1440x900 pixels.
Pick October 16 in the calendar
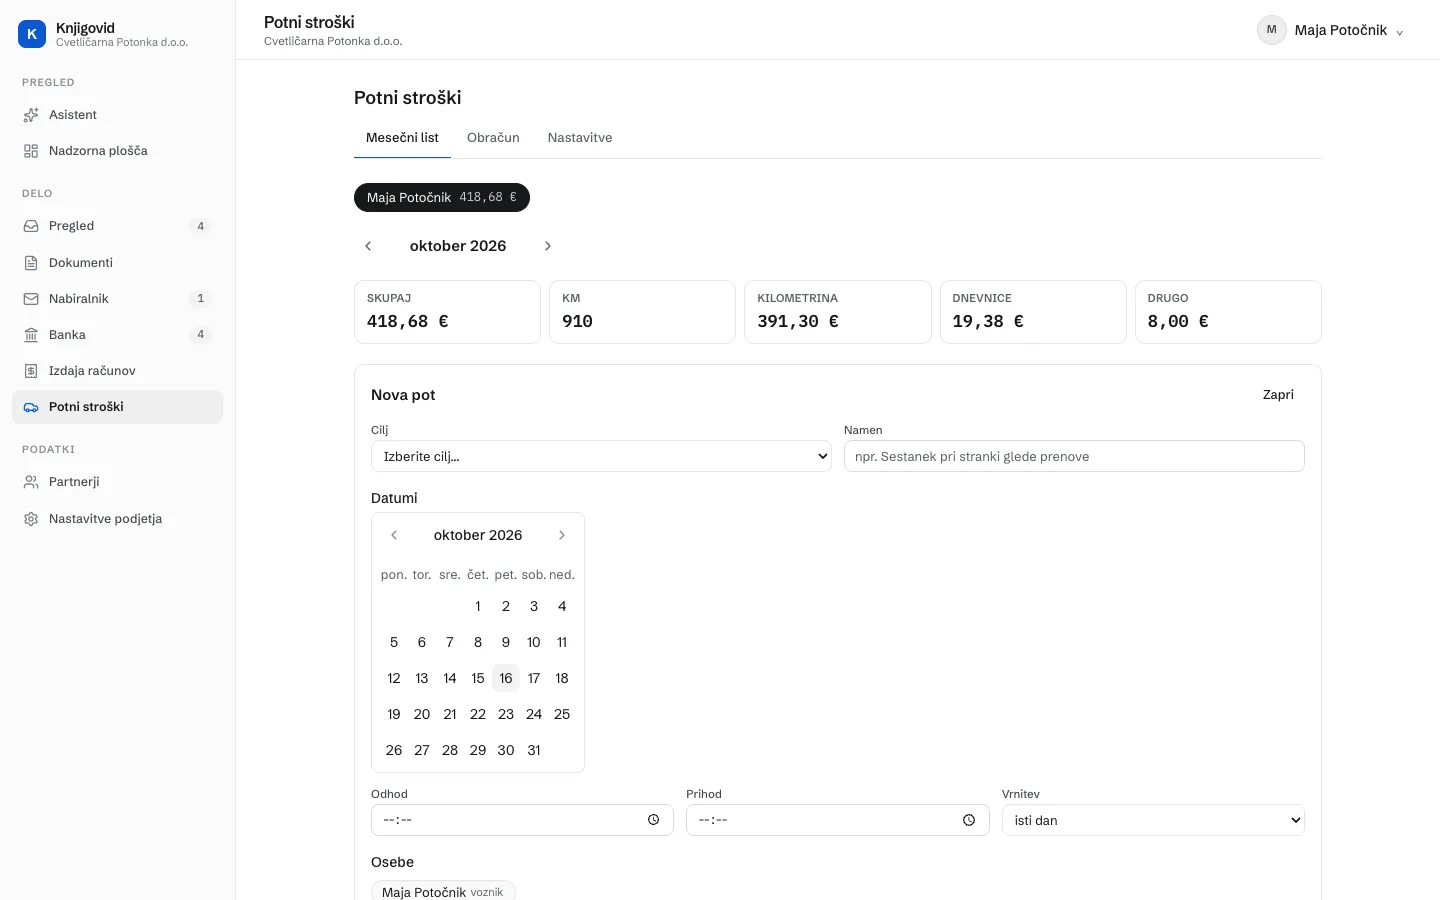point(506,678)
